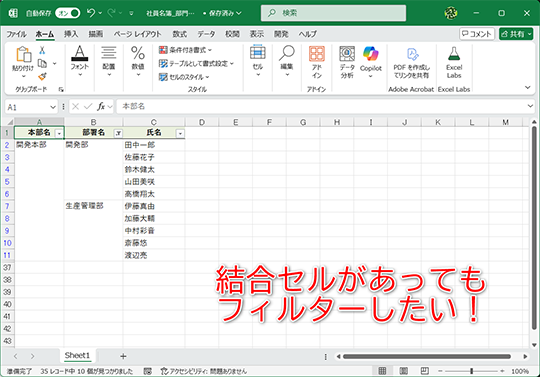Click the zoom out minus button
540x377 pixels.
(440, 371)
